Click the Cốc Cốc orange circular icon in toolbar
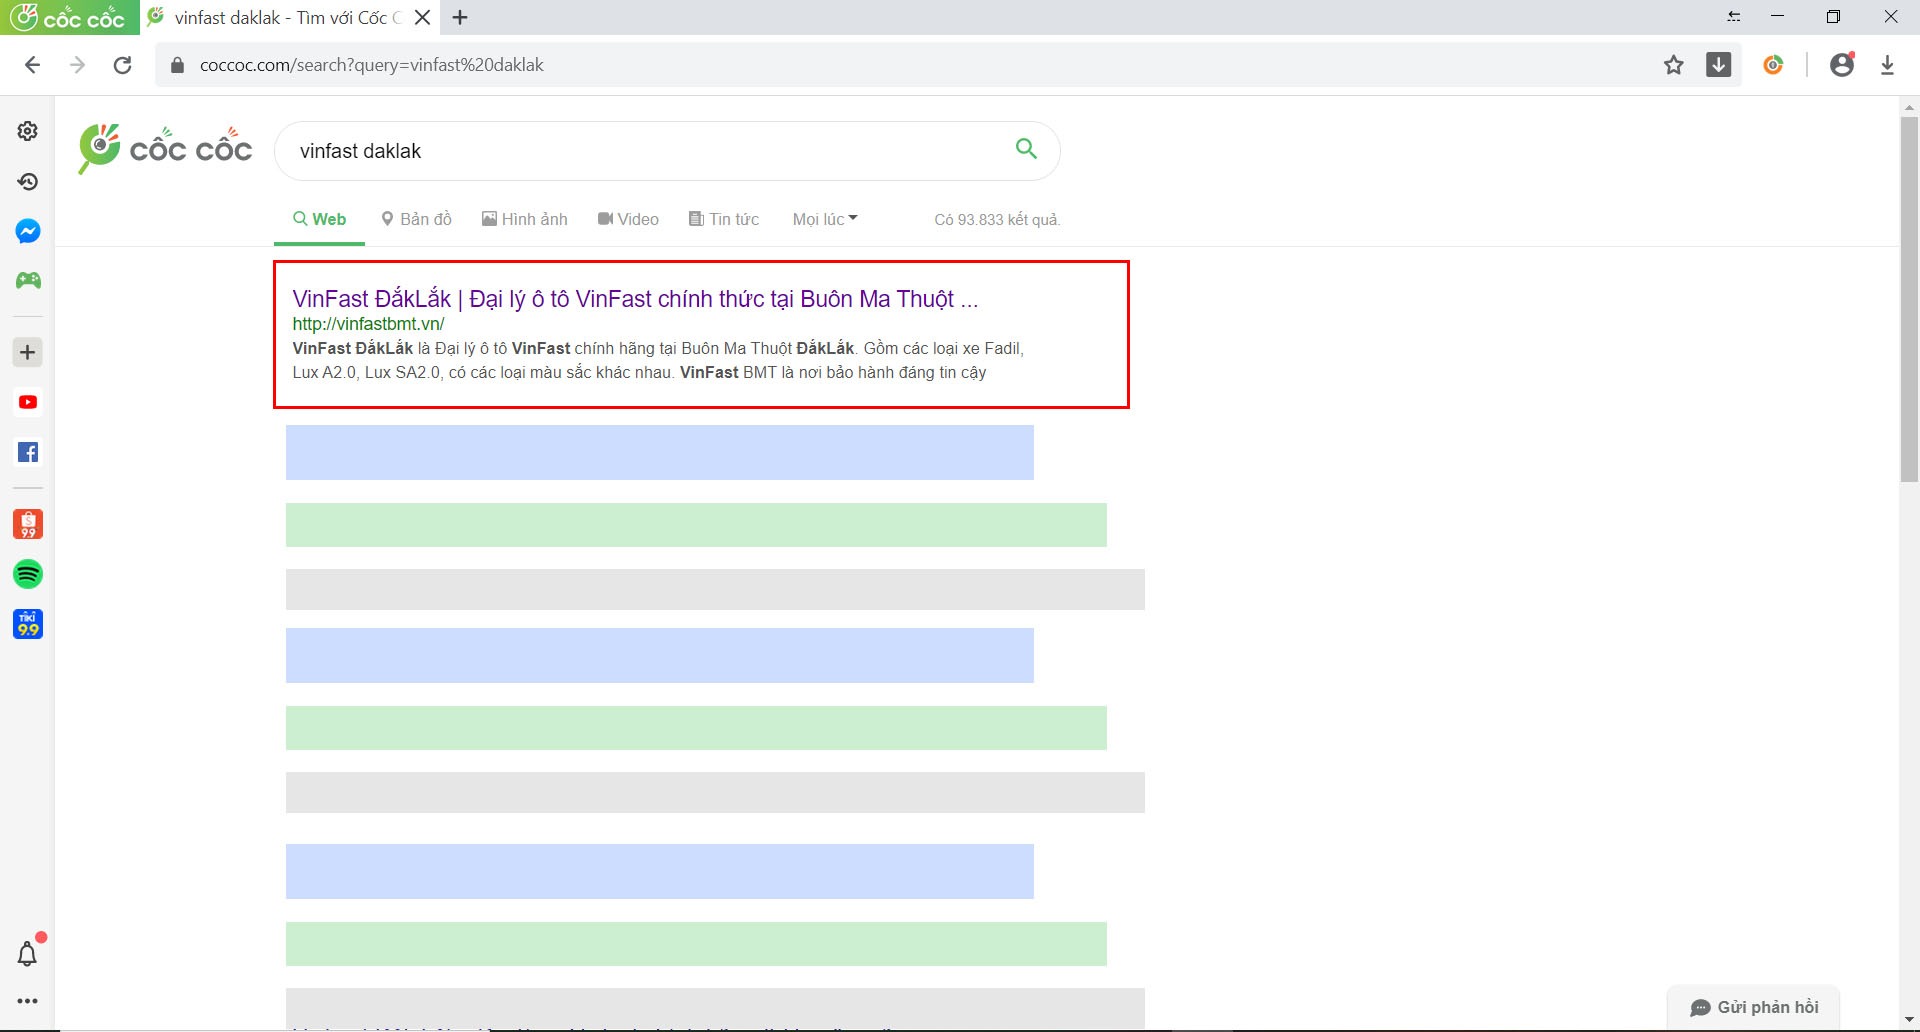Viewport: 1920px width, 1032px height. (1773, 65)
